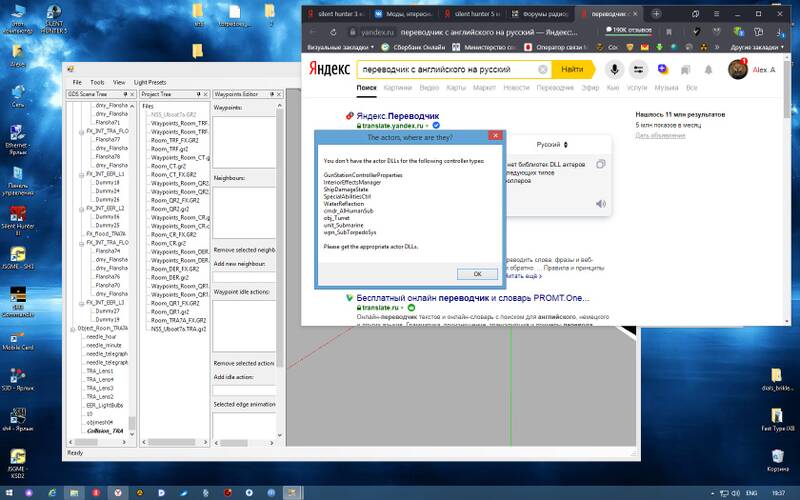
Task: Select Dummy18 in the scene tree
Action: click(x=107, y=182)
